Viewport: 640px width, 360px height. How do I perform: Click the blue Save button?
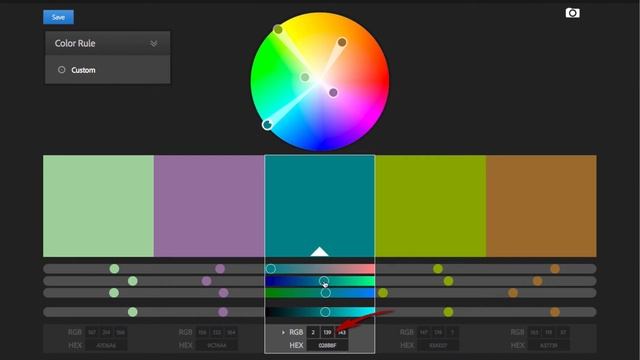tap(58, 17)
